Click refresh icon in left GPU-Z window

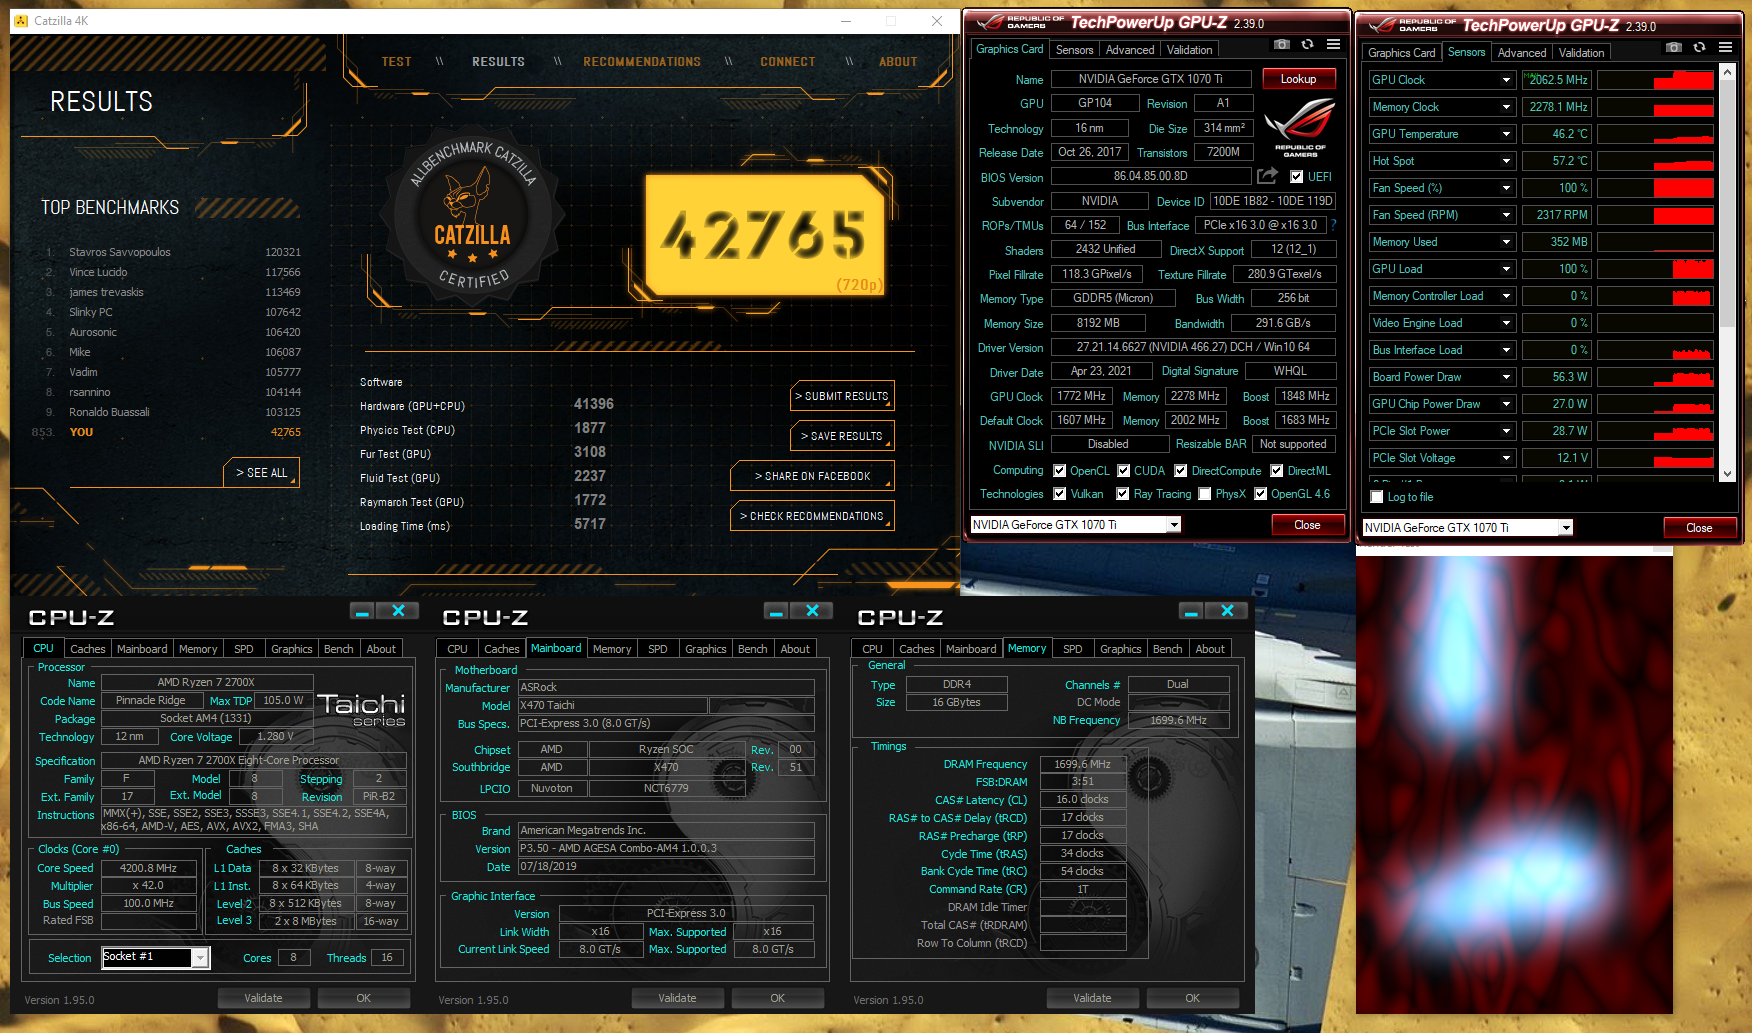(x=1307, y=45)
